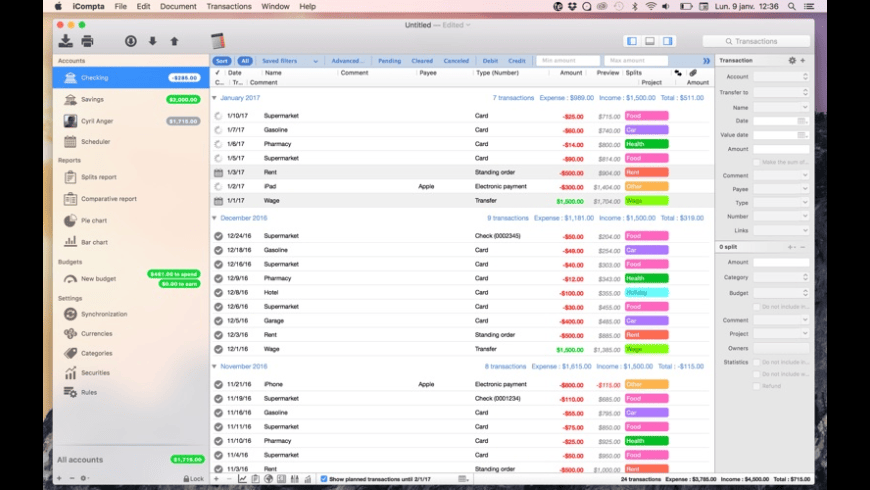Click the down arrow toolbar icon

[x=153, y=41]
